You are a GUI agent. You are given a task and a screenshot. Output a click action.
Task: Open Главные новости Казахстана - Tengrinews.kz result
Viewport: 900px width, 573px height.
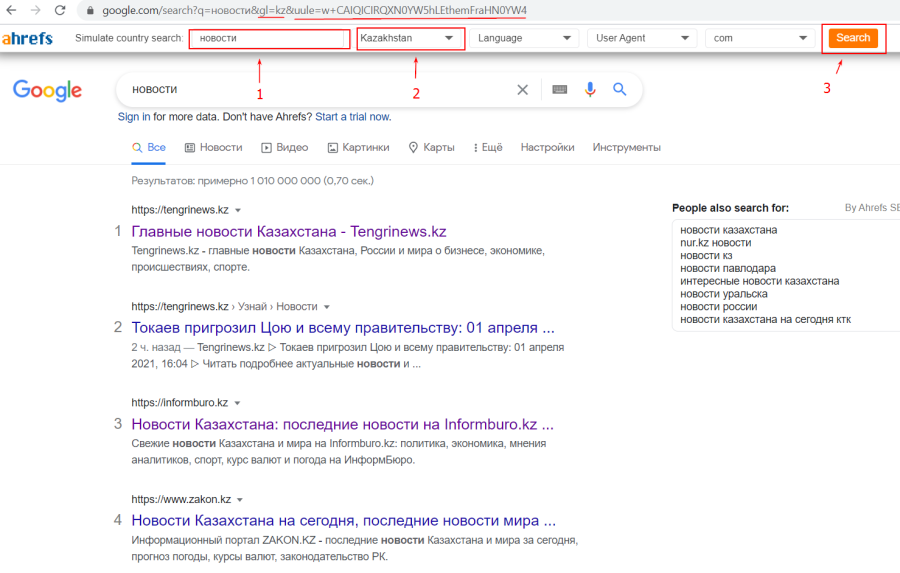289,231
